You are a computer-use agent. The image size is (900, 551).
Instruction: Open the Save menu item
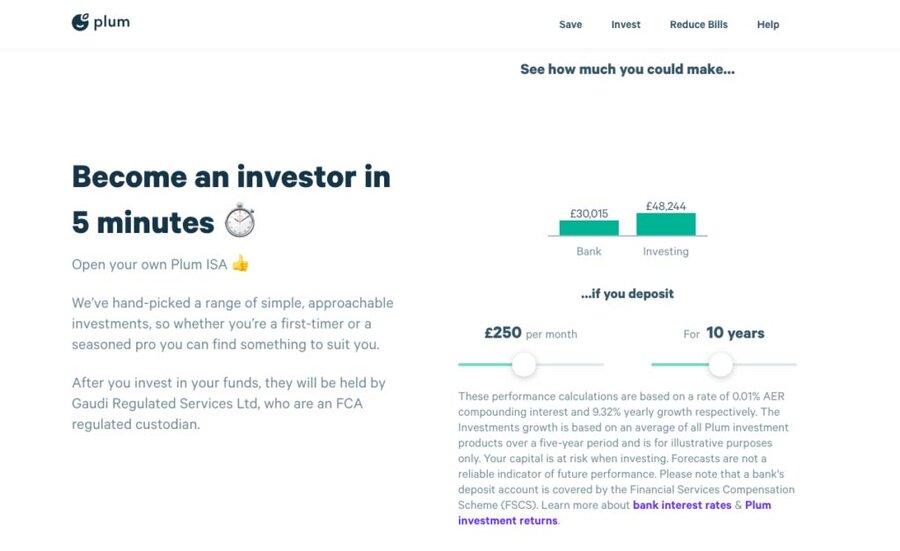click(571, 25)
